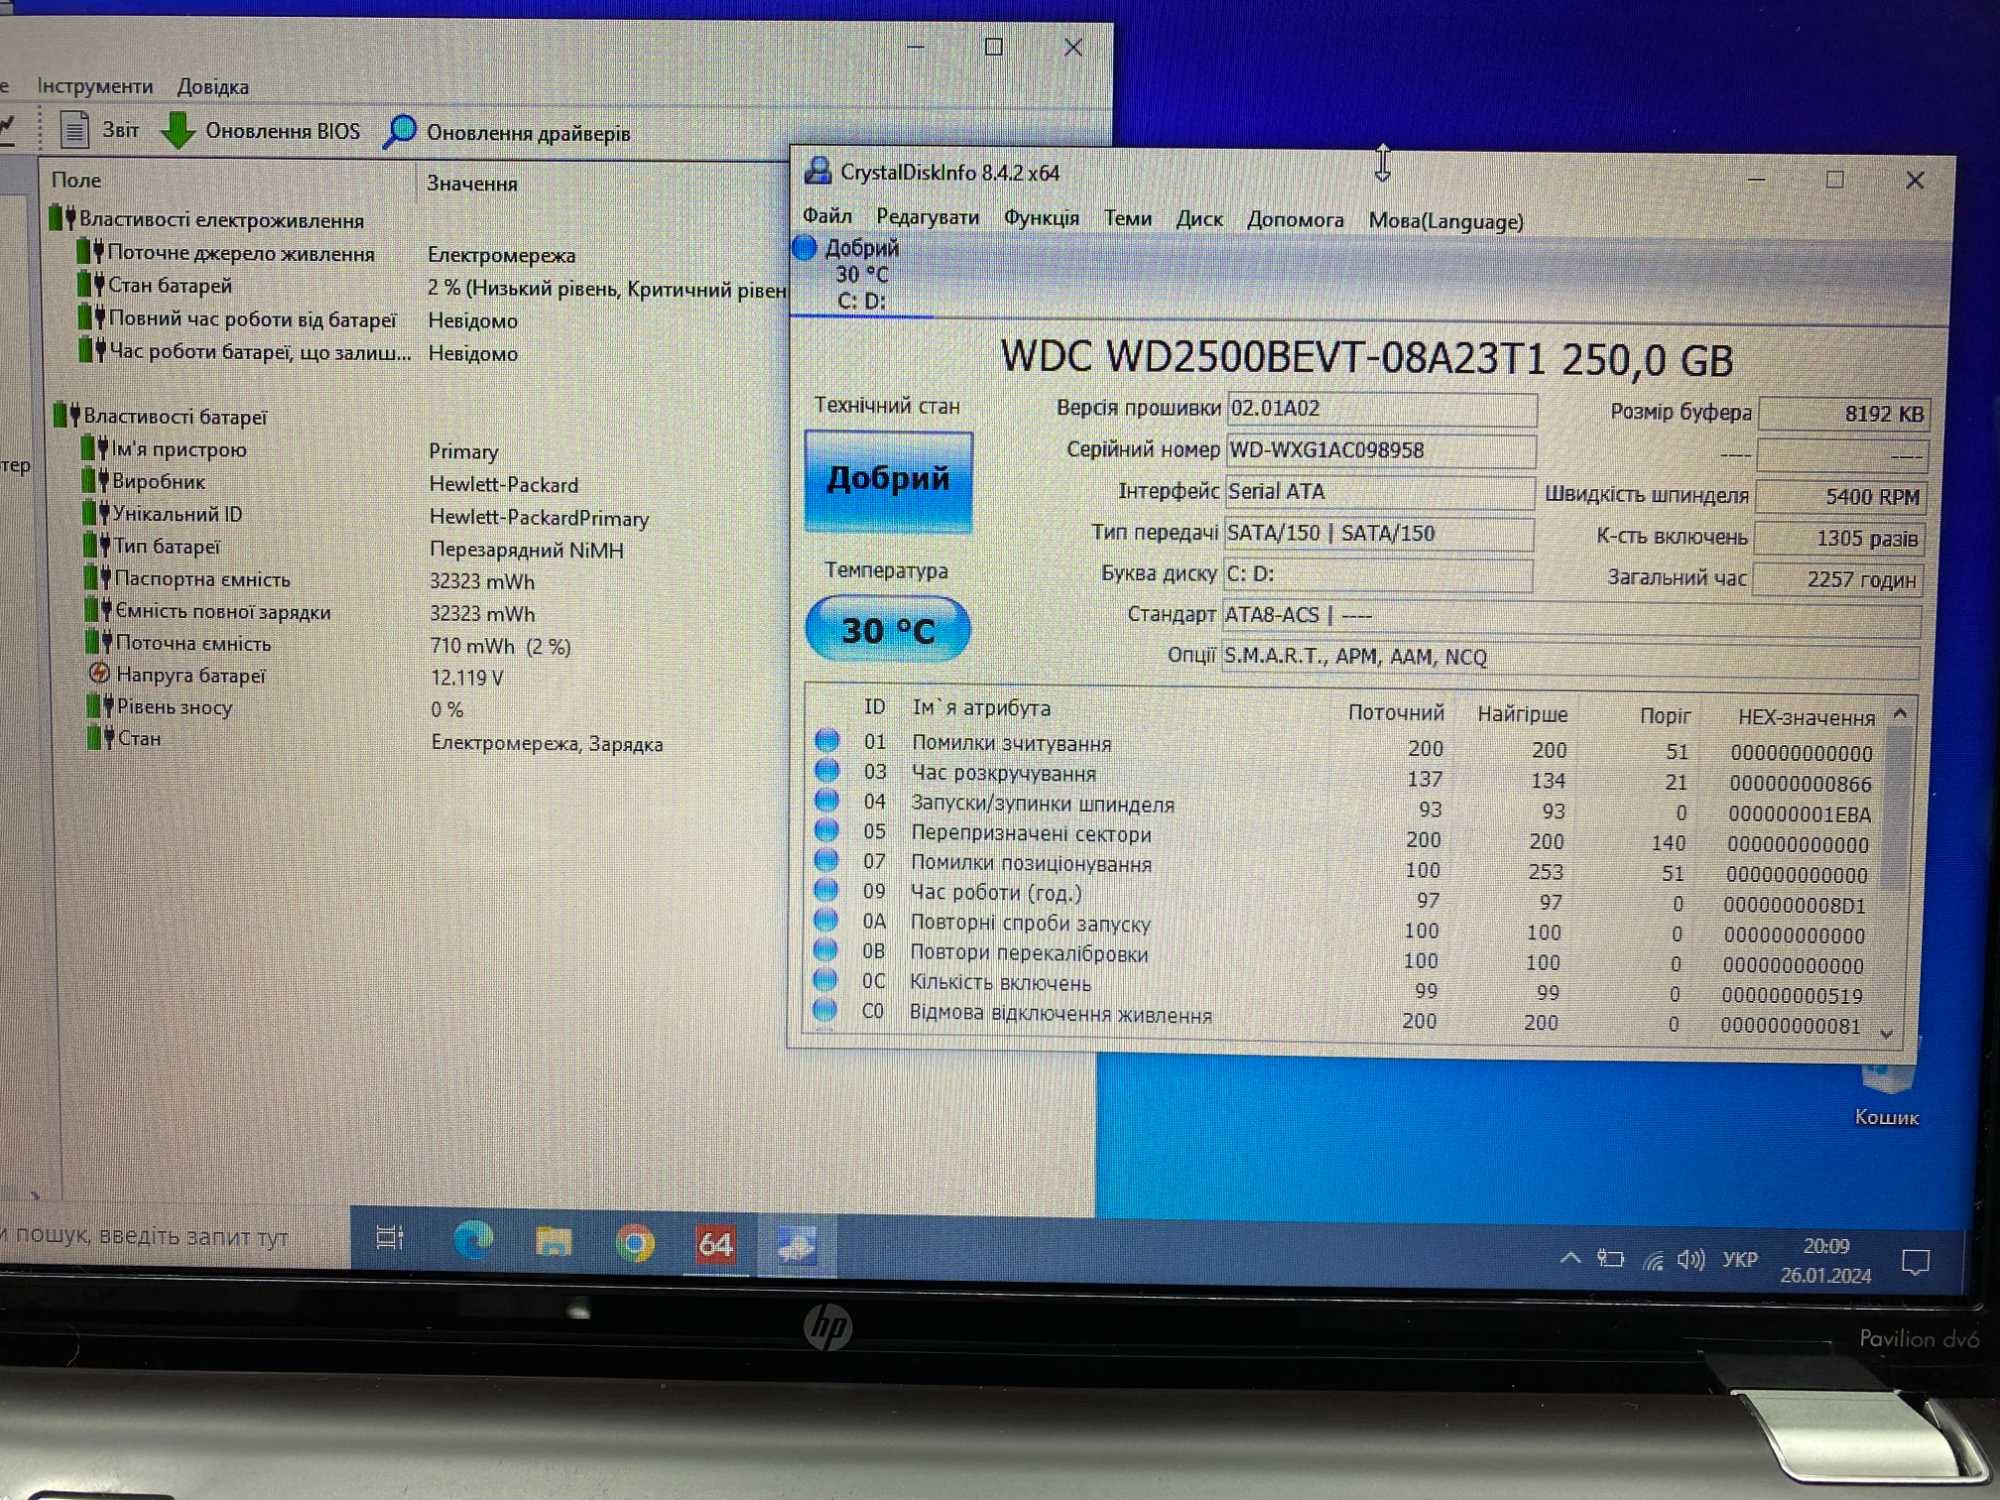Open the Редагувати menu

927,217
